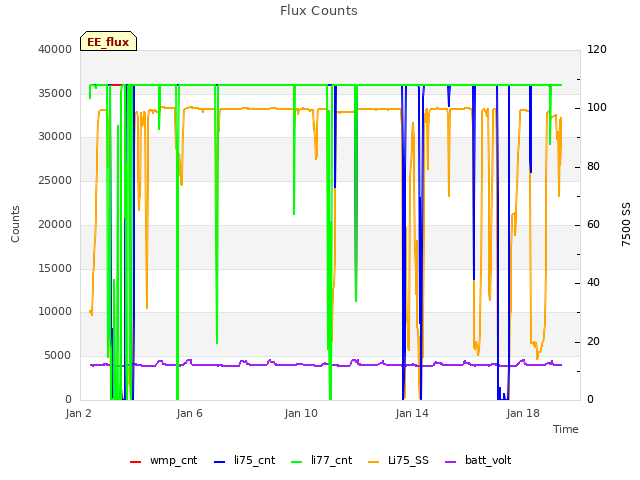Screen dimensions: 640x480
Task: Click the Jan 14 x-axis label
Action: coord(412,413)
